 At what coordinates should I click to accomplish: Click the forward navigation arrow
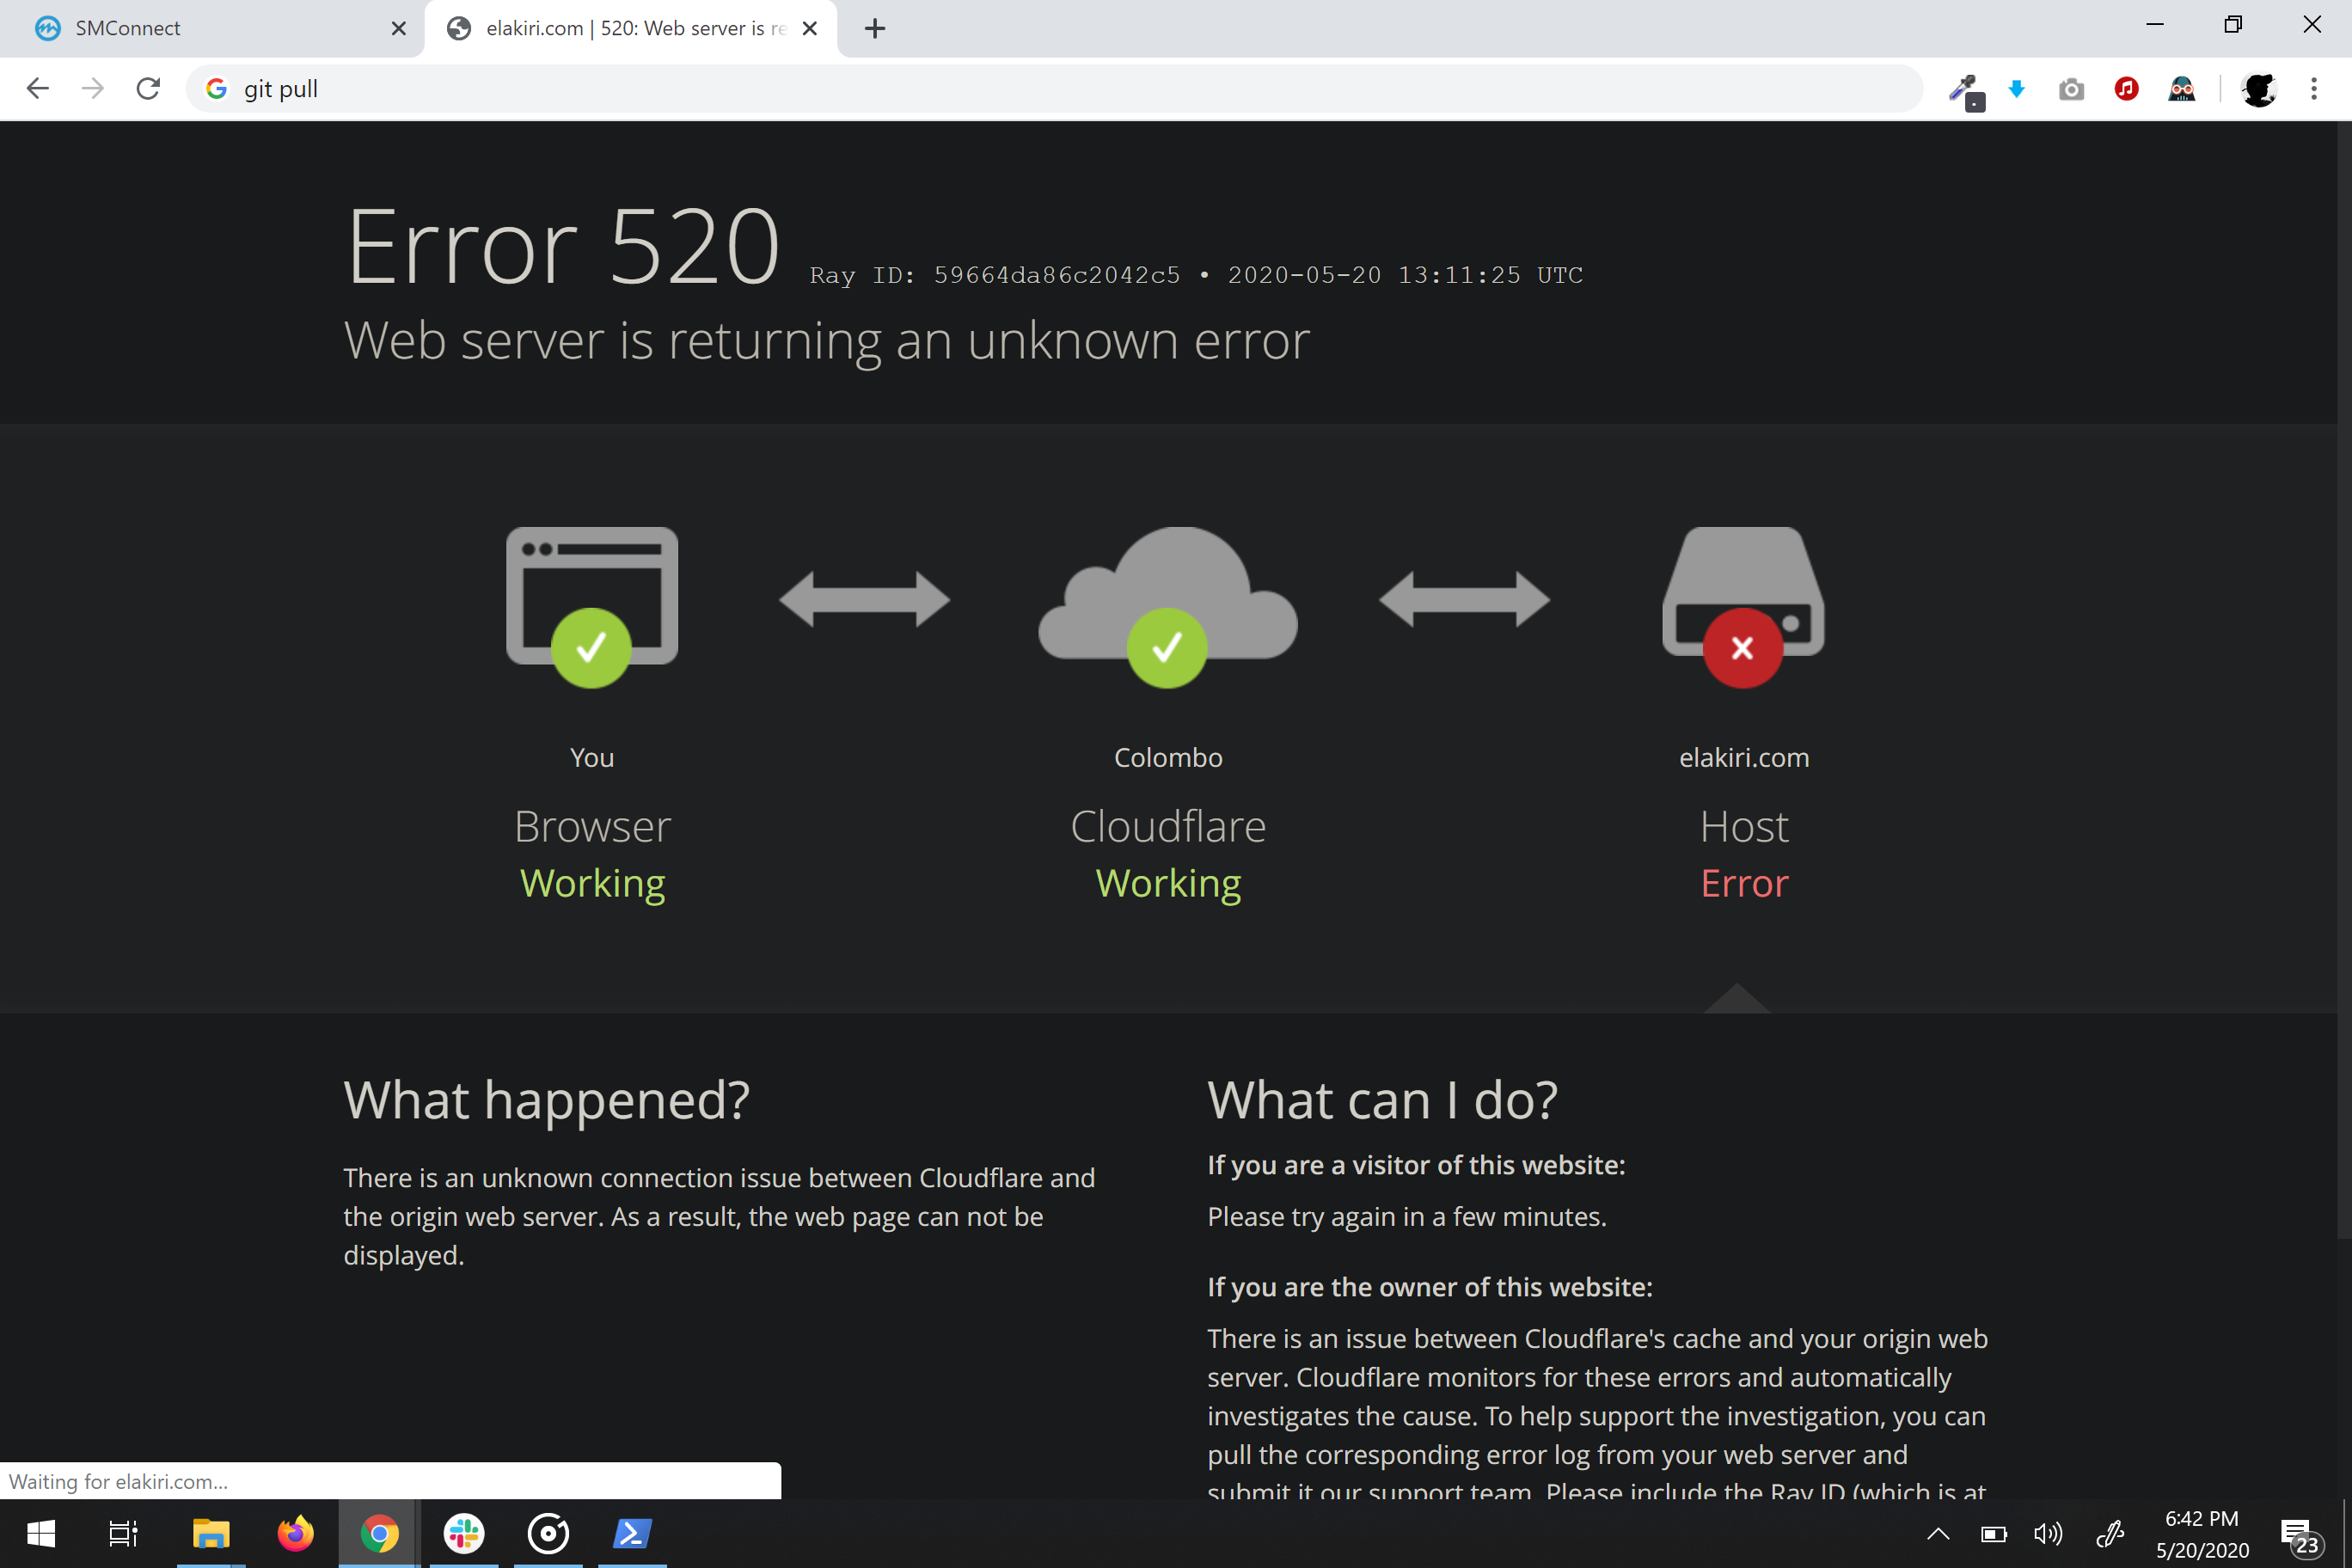tap(93, 89)
